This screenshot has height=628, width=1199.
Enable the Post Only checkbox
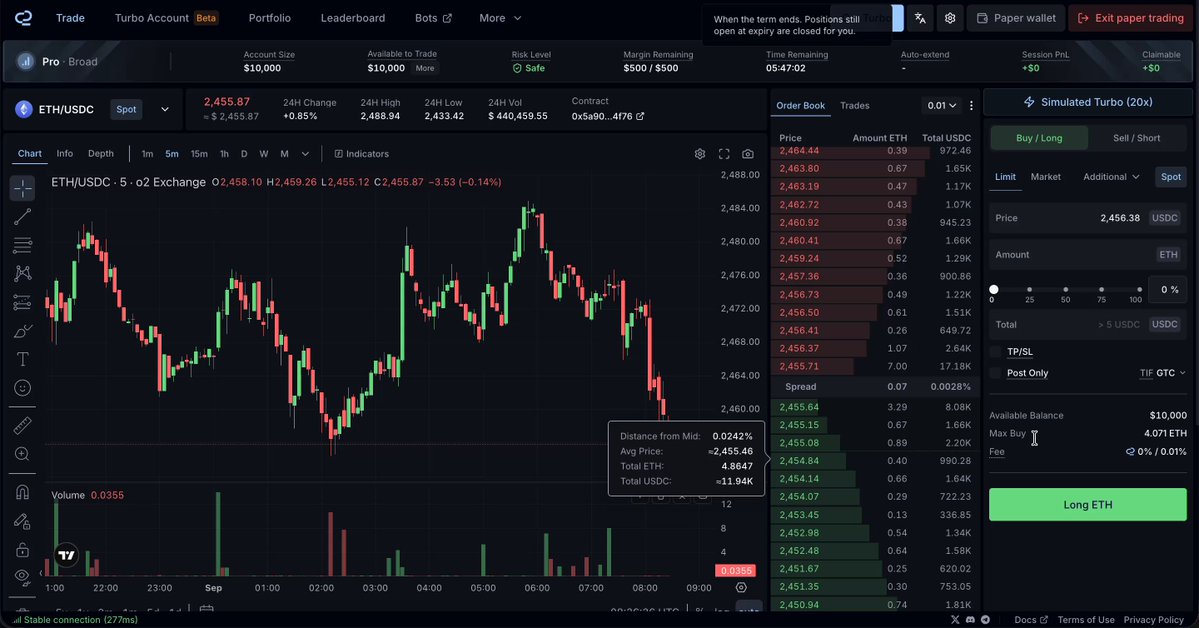[x=995, y=373]
